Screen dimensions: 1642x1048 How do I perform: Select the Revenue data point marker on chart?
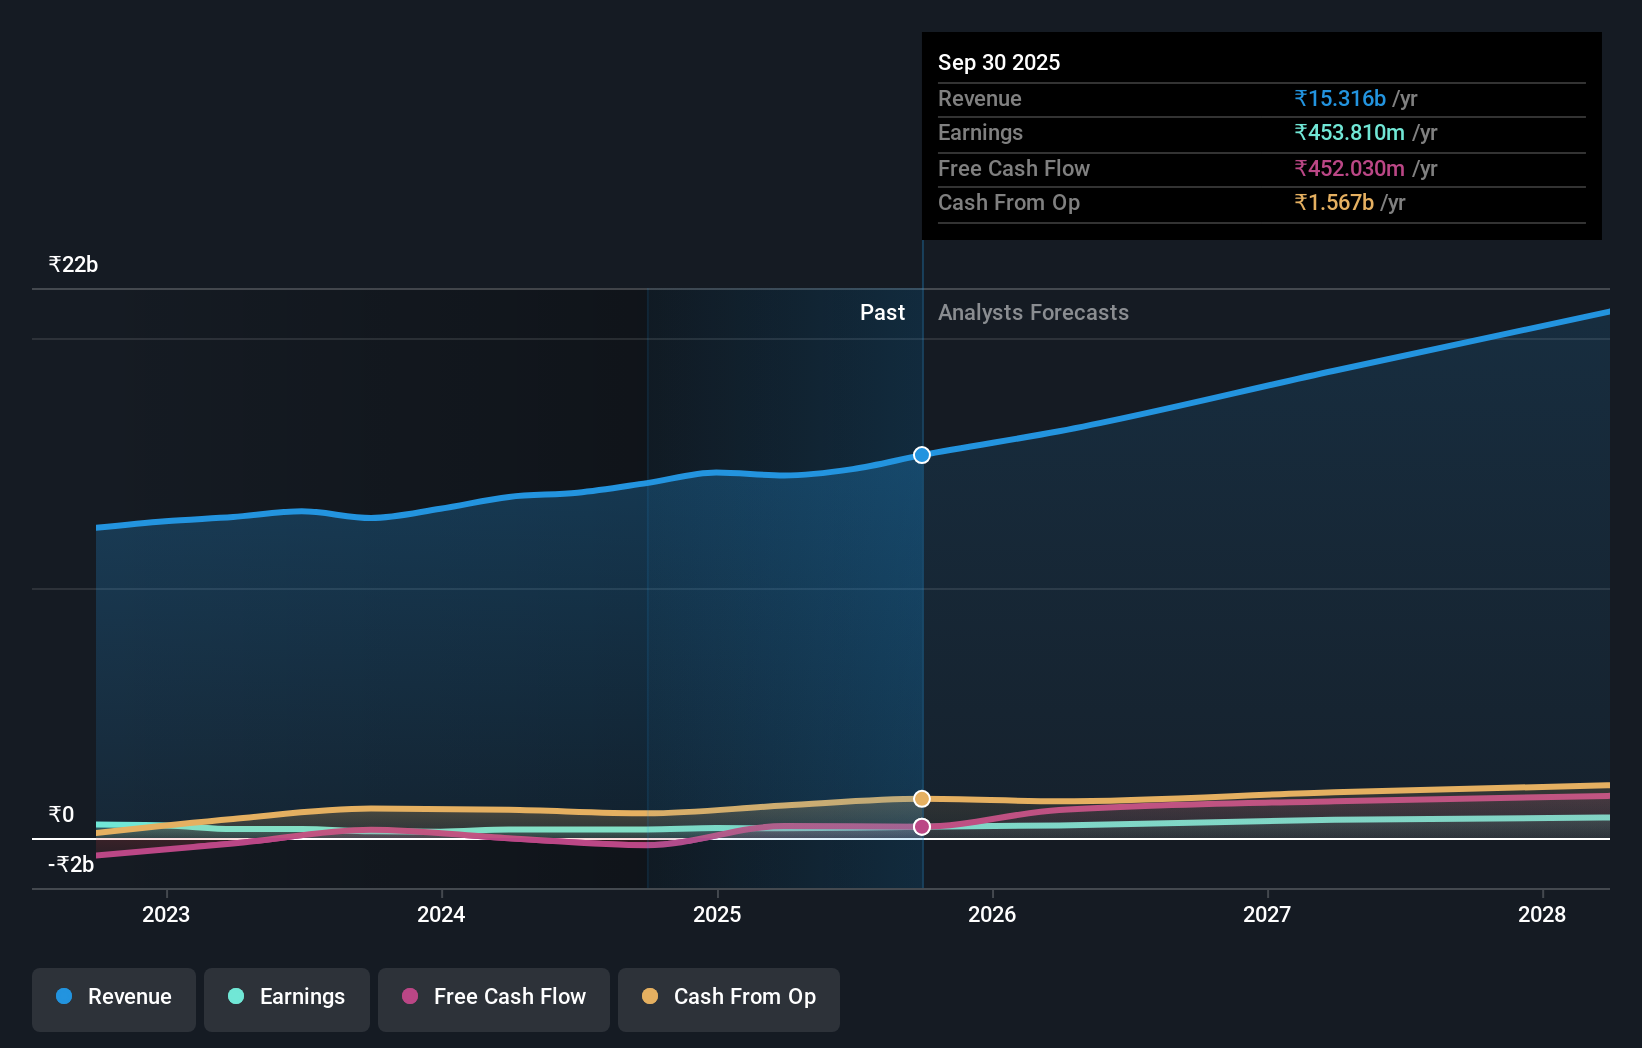(921, 455)
